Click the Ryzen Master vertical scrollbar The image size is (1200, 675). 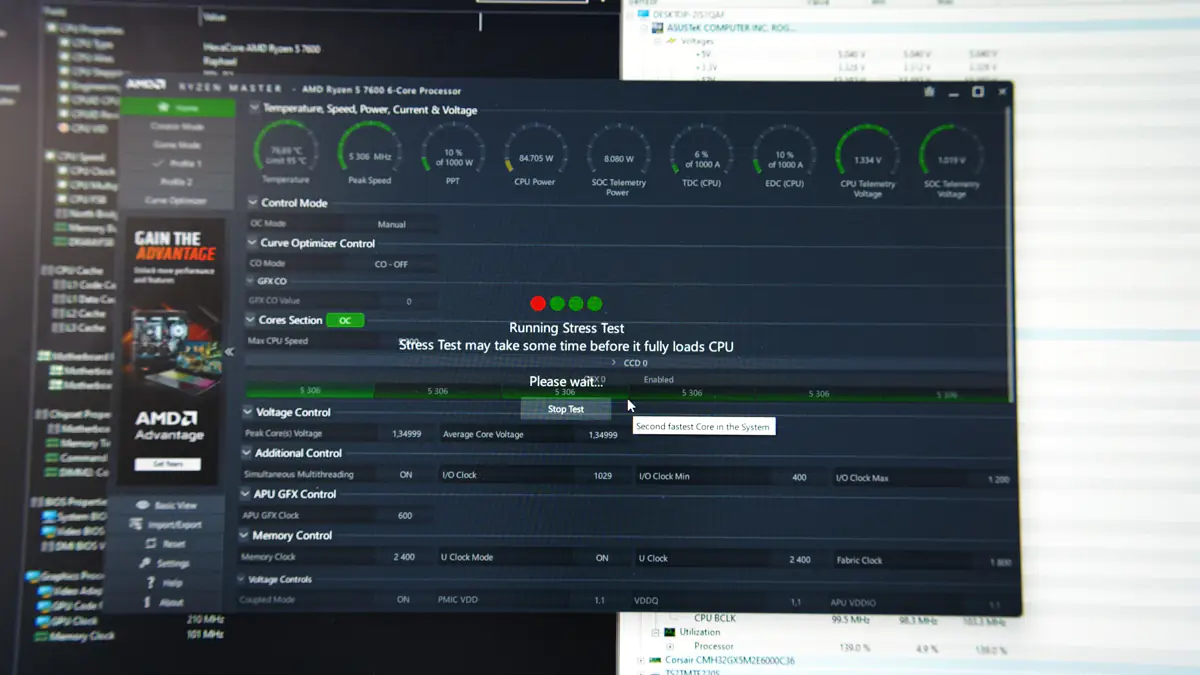[1012, 255]
